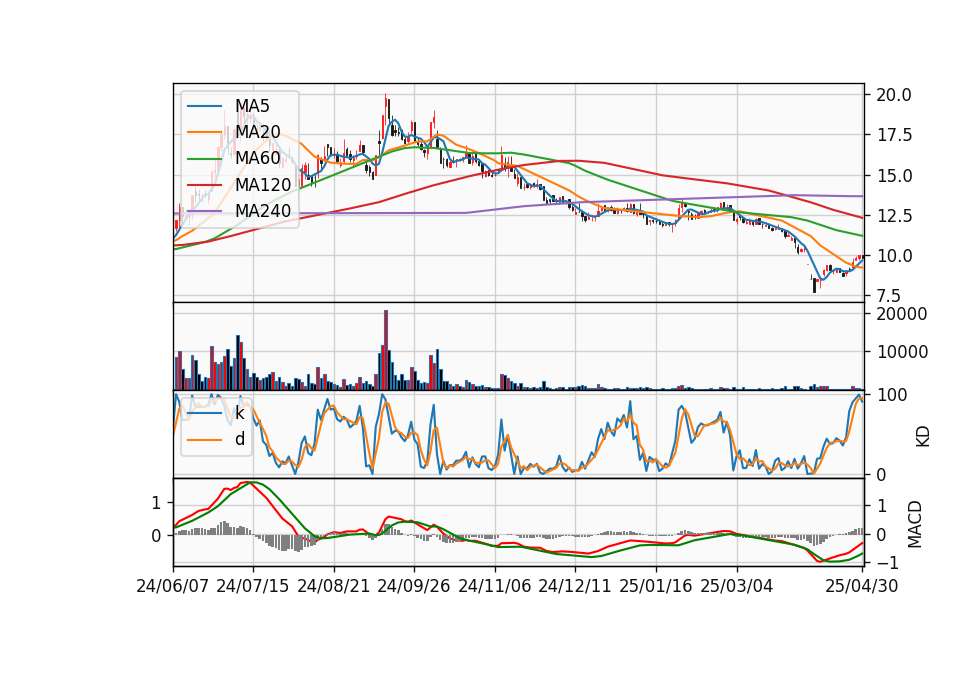Click the 17.5 price axis tick label
Screen dimensions: 960x690
[x=894, y=135]
